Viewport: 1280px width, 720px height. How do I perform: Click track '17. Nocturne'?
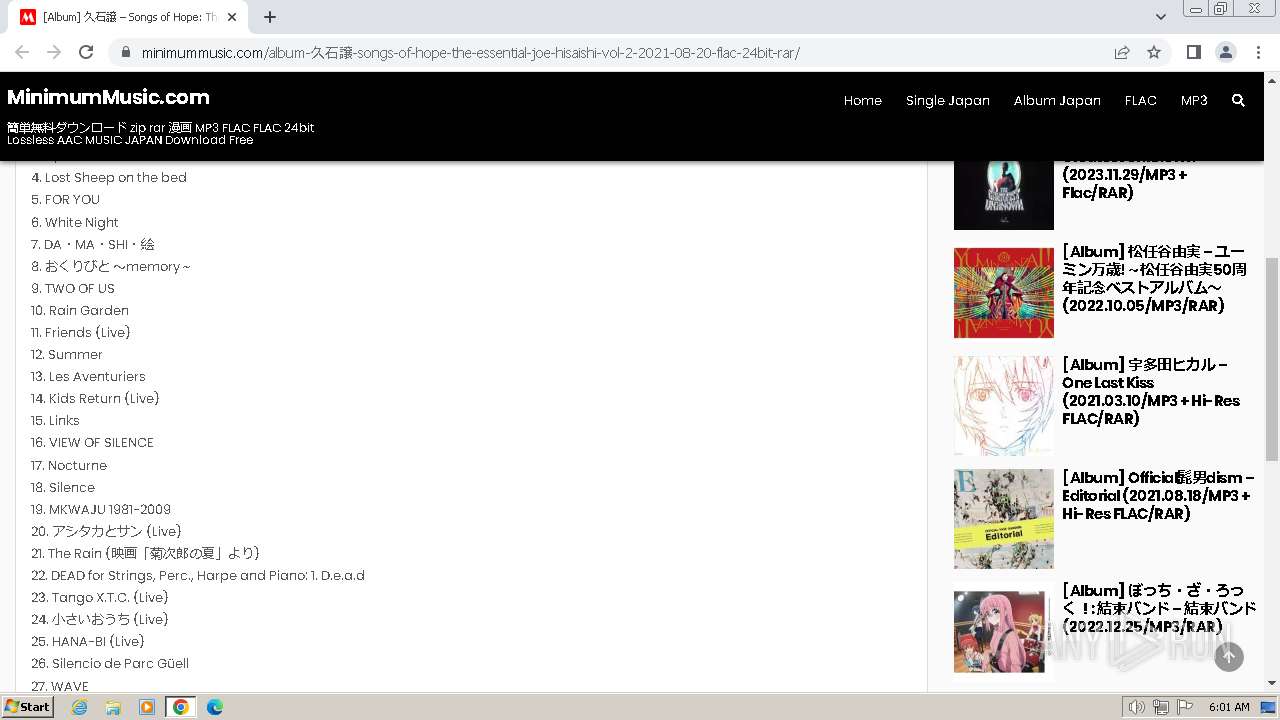[x=69, y=466]
